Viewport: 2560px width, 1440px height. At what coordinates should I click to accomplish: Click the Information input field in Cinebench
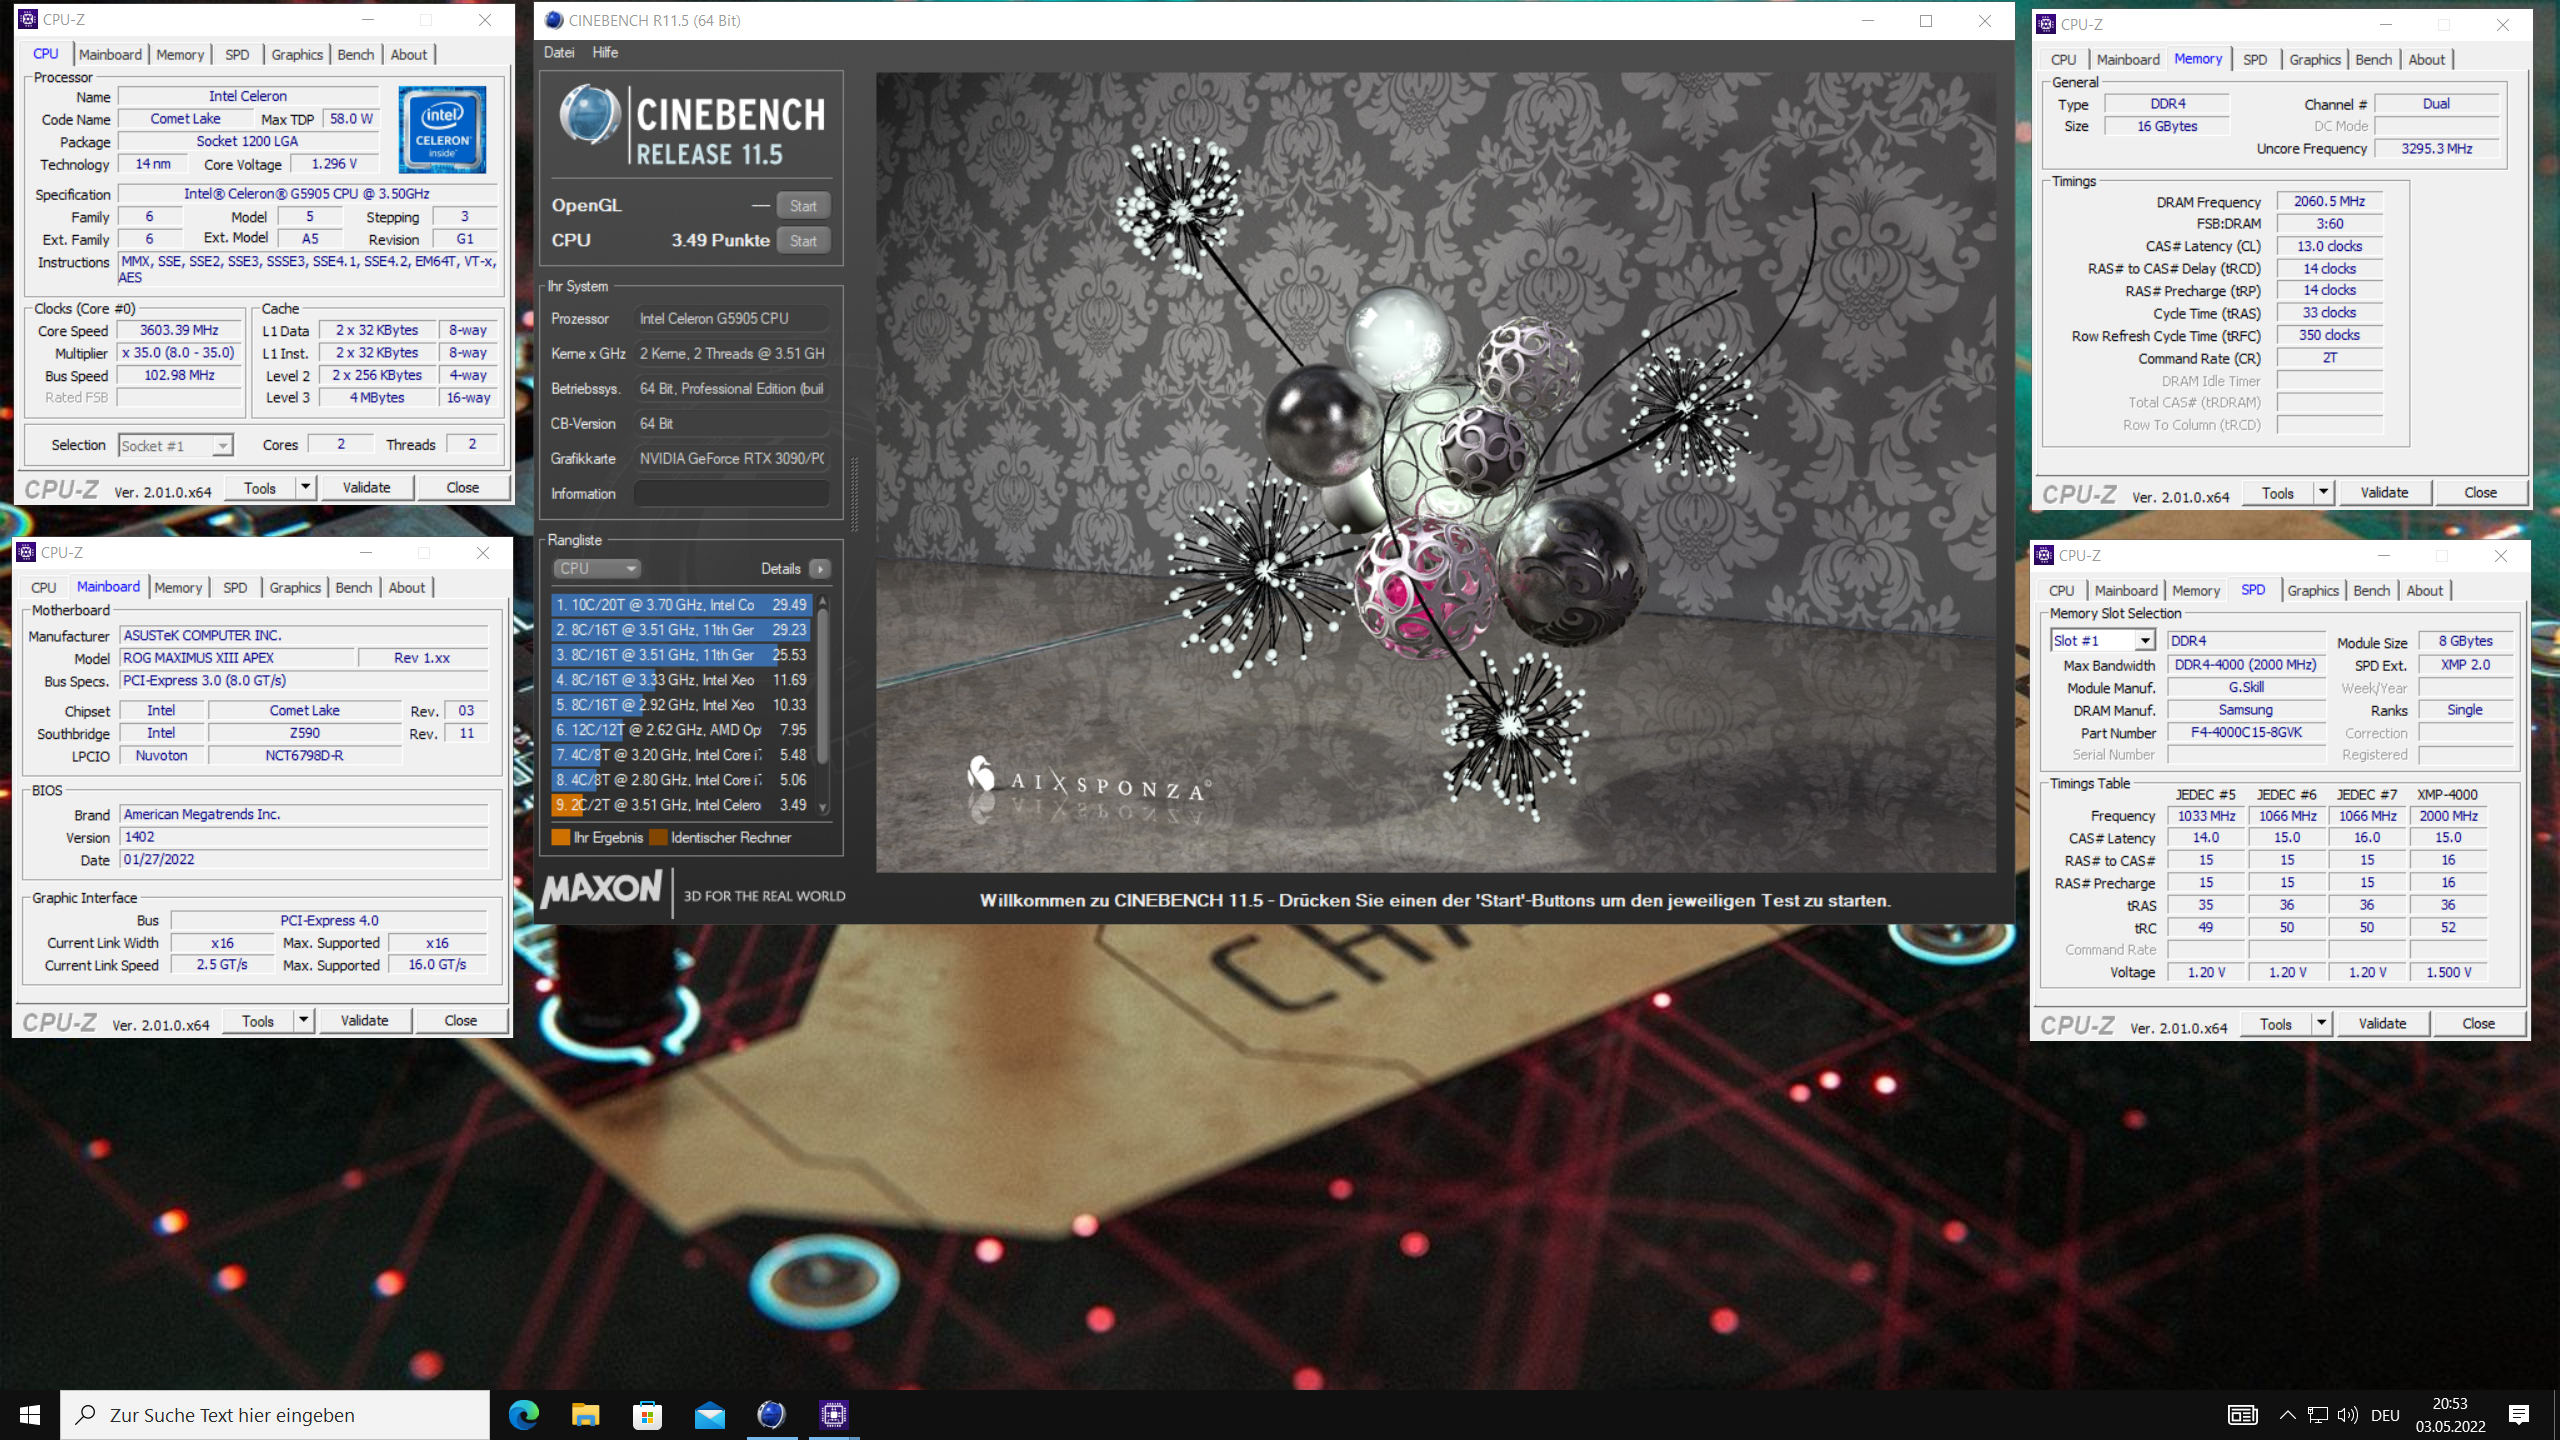click(x=731, y=493)
